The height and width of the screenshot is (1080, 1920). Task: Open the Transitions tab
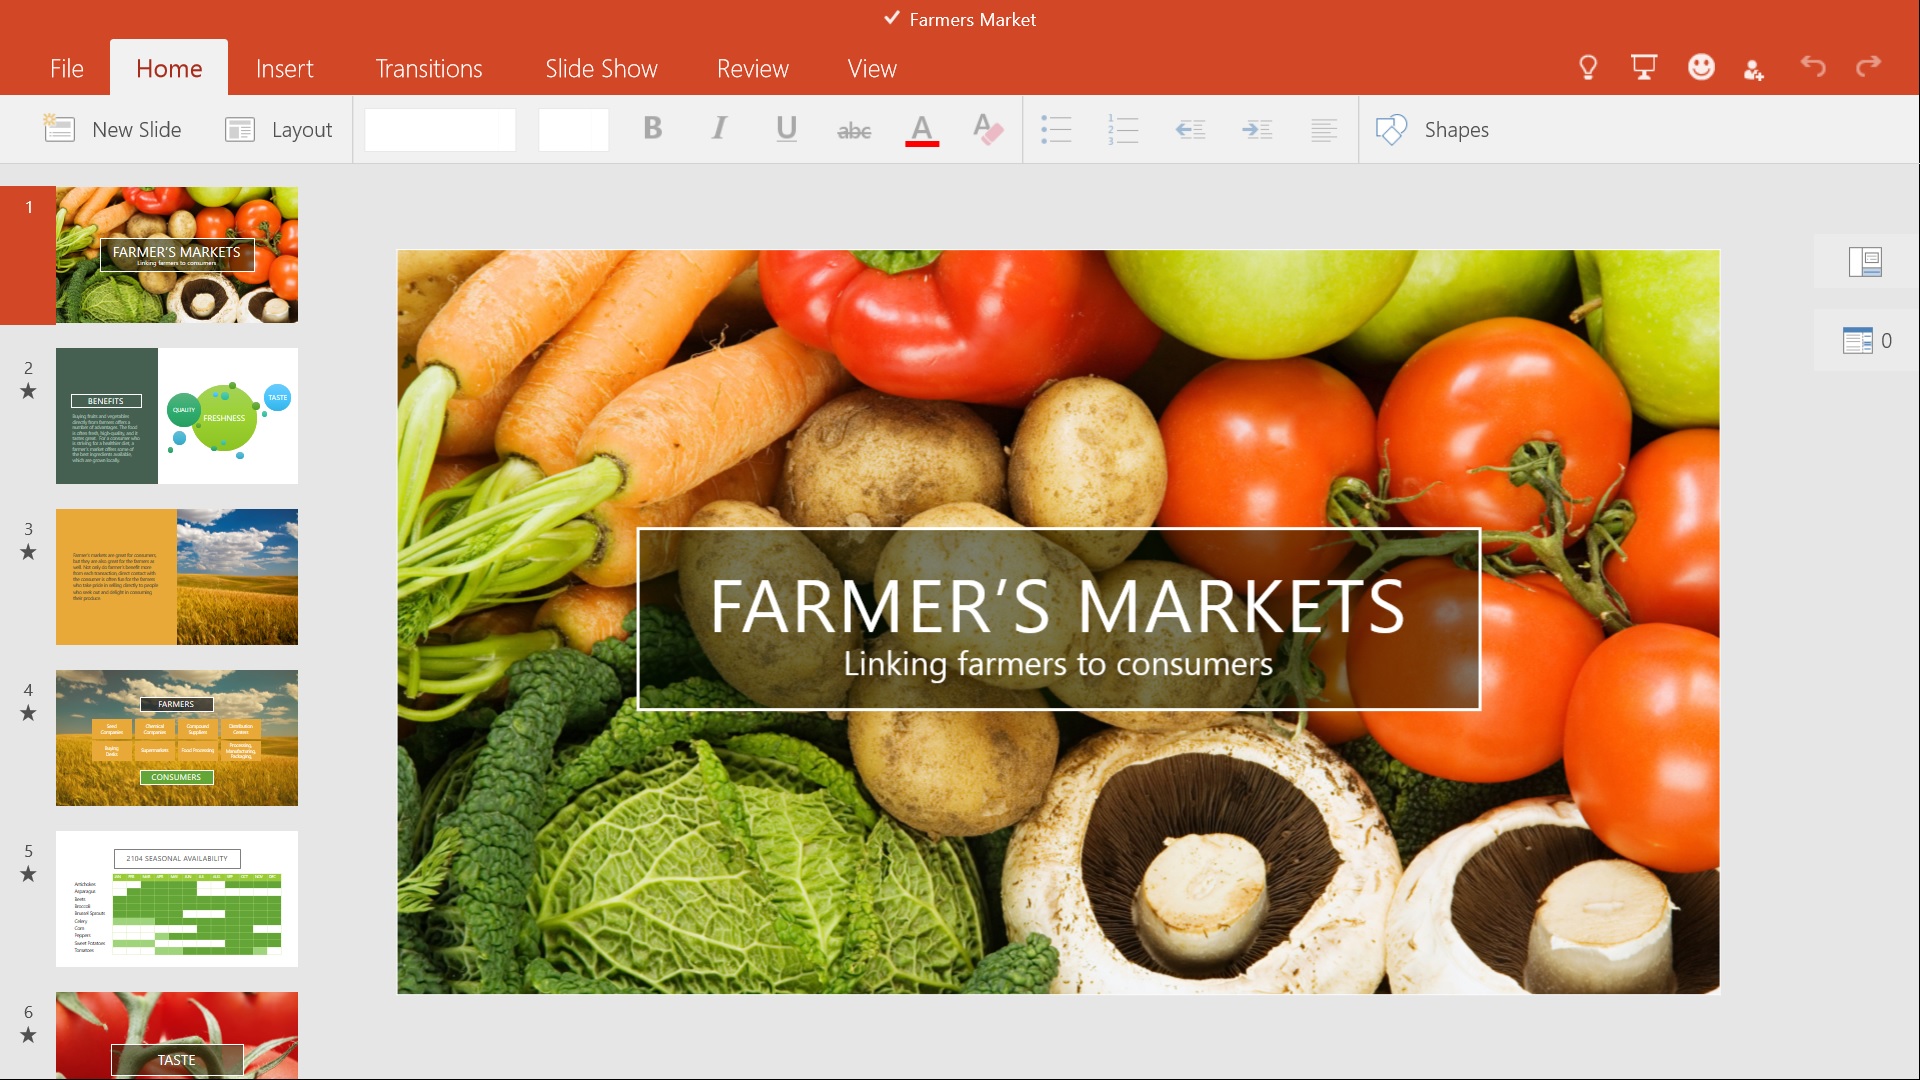(428, 69)
